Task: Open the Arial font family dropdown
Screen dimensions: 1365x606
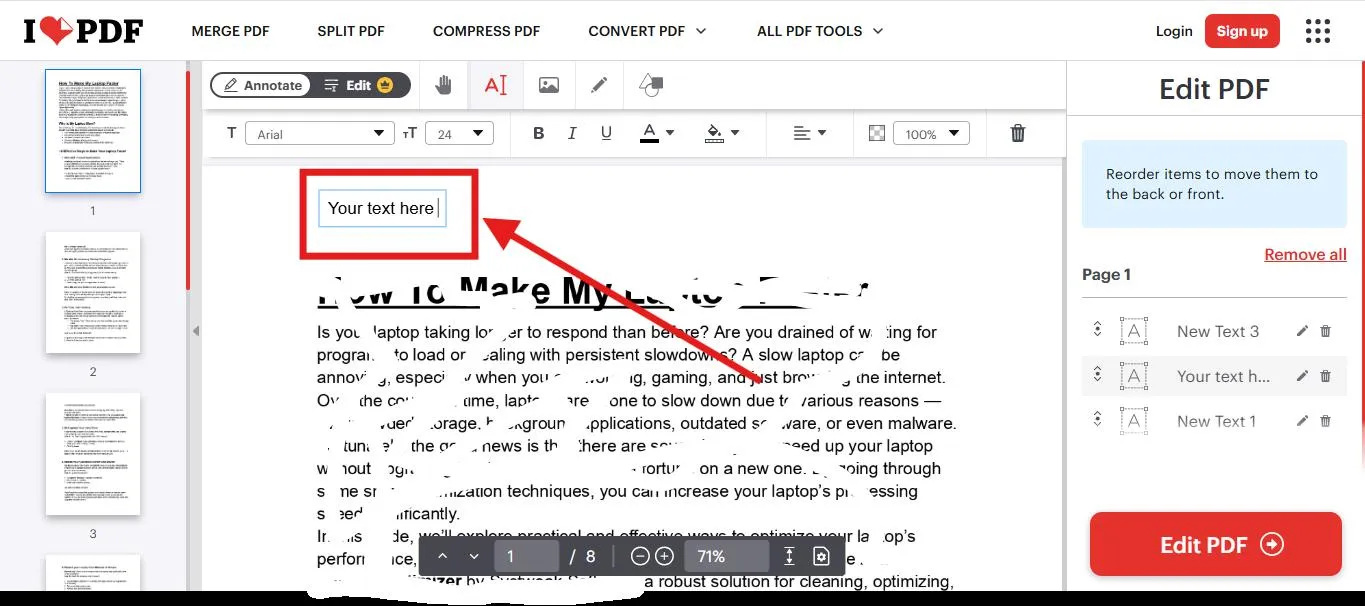Action: [x=320, y=134]
